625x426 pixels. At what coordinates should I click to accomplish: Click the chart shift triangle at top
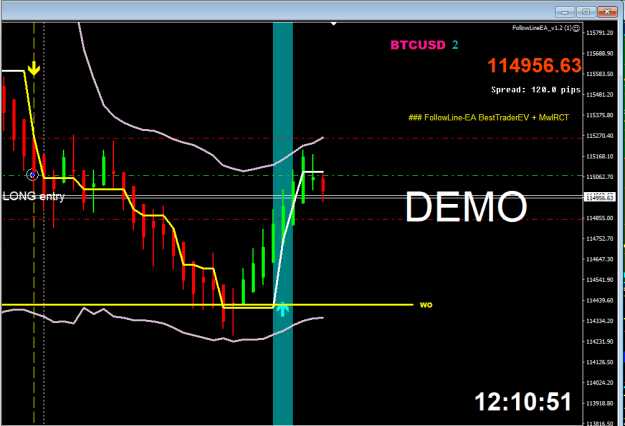pos(334,24)
